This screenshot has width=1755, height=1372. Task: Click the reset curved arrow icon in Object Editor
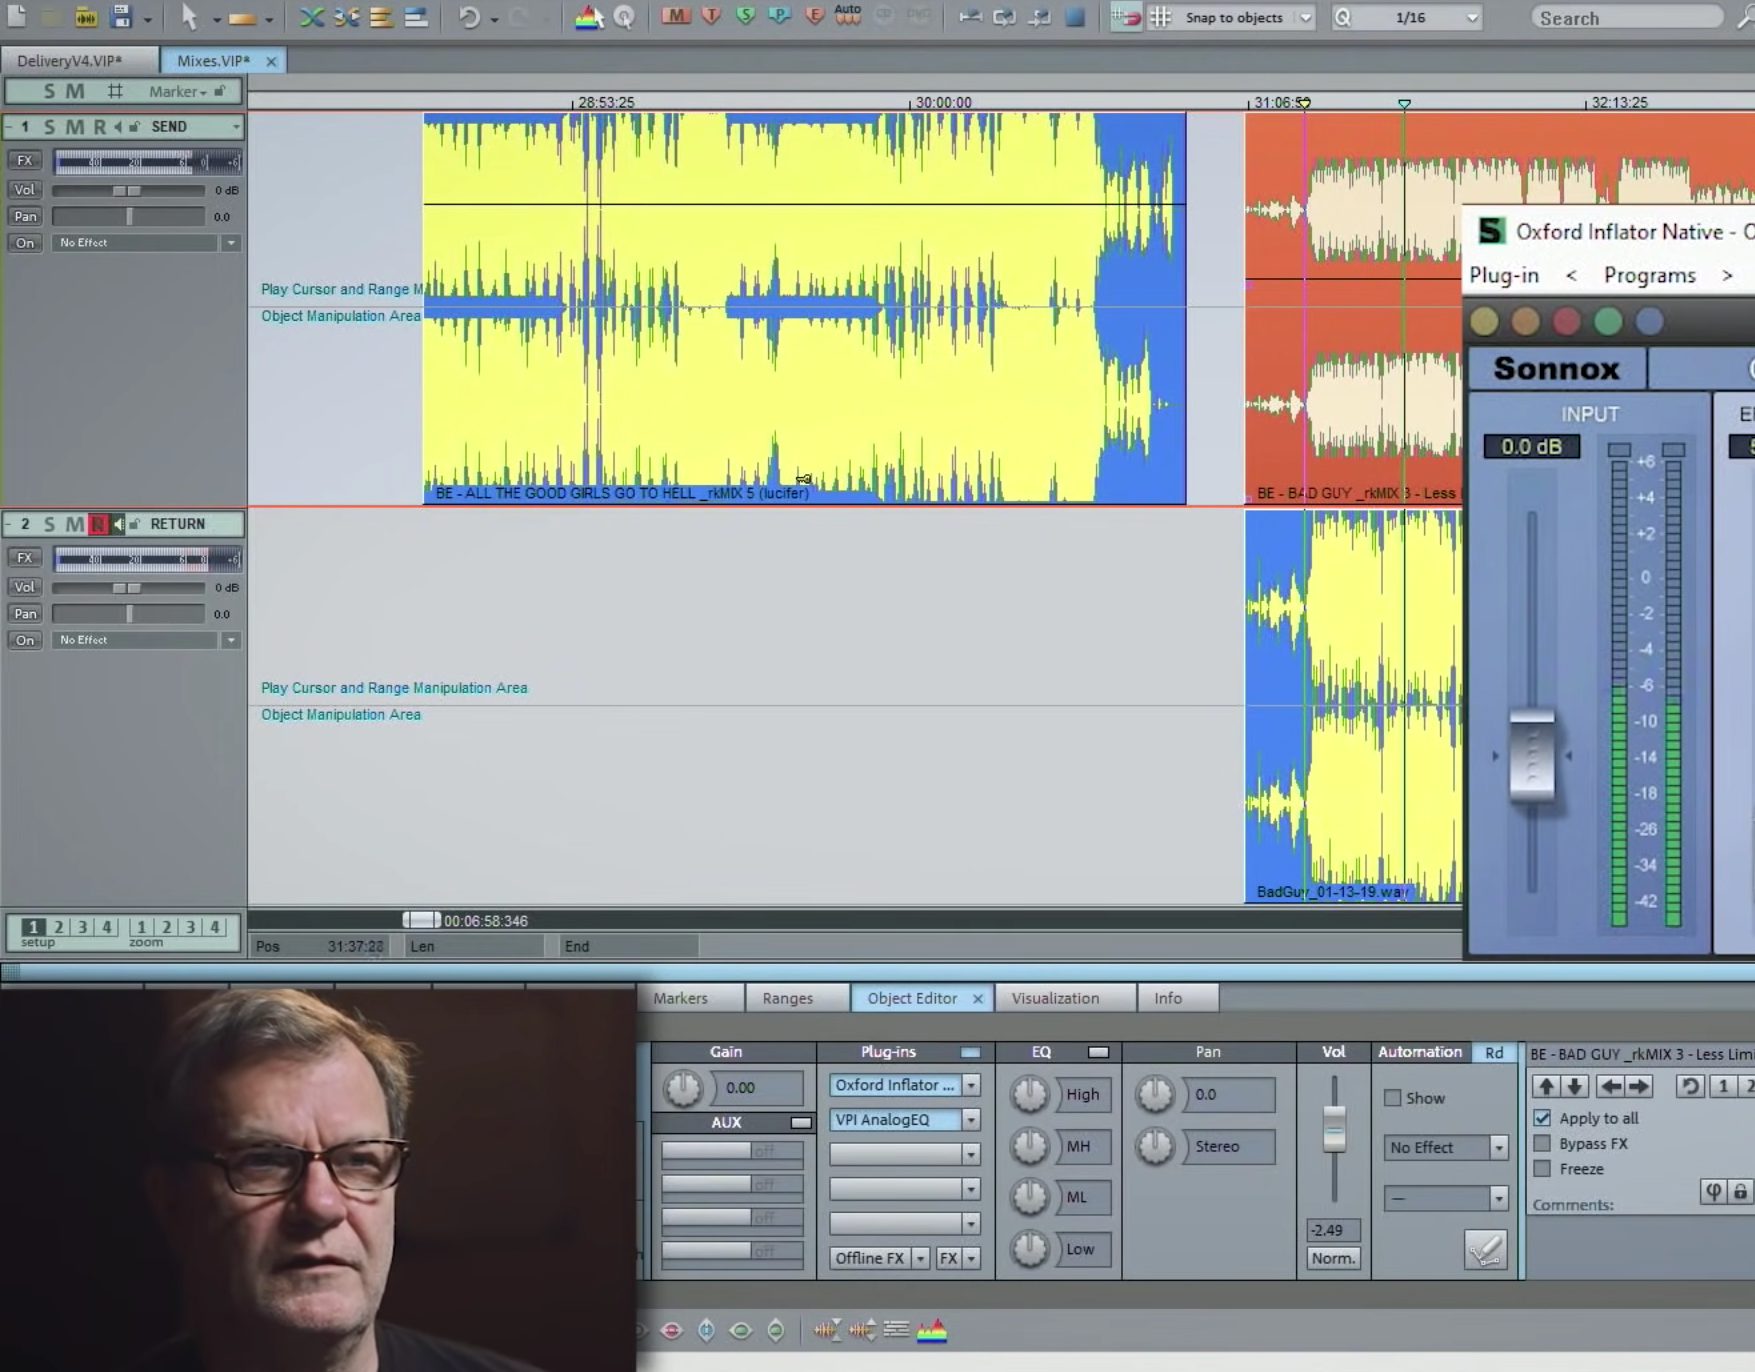click(1690, 1086)
